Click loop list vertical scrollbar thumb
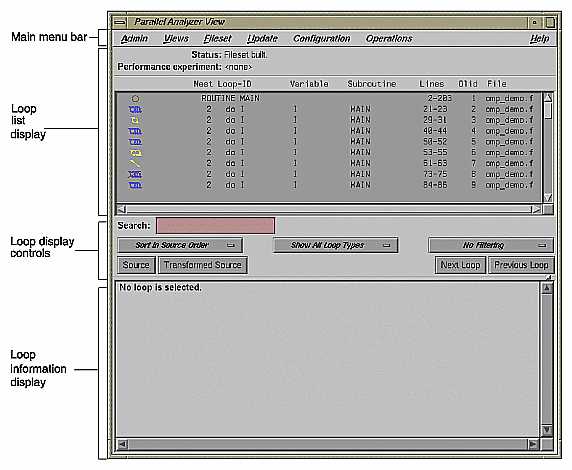 pos(548,111)
